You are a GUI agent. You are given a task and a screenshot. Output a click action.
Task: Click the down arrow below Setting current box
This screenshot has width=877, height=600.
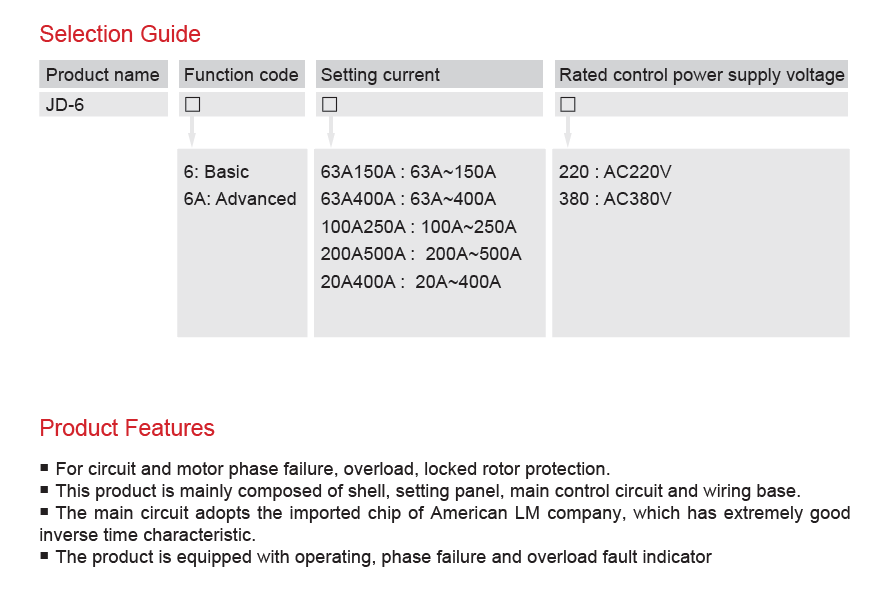(x=331, y=131)
